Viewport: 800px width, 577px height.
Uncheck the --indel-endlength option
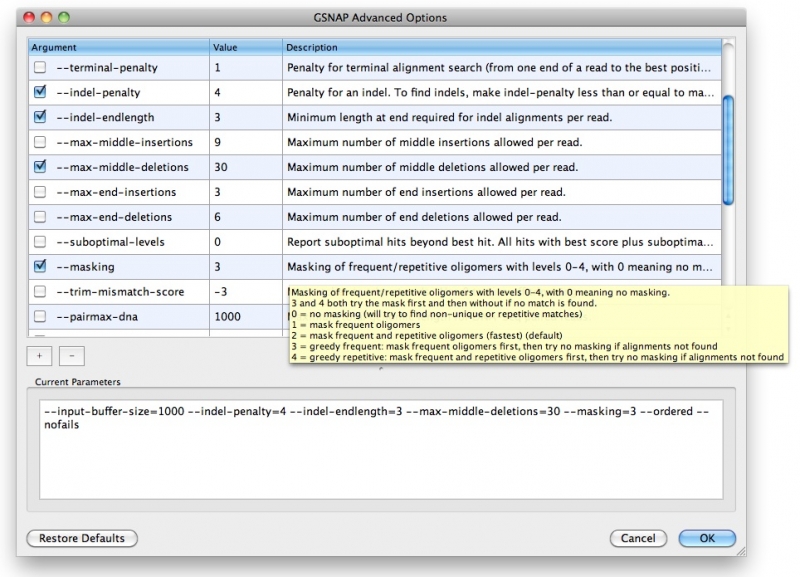(40, 117)
